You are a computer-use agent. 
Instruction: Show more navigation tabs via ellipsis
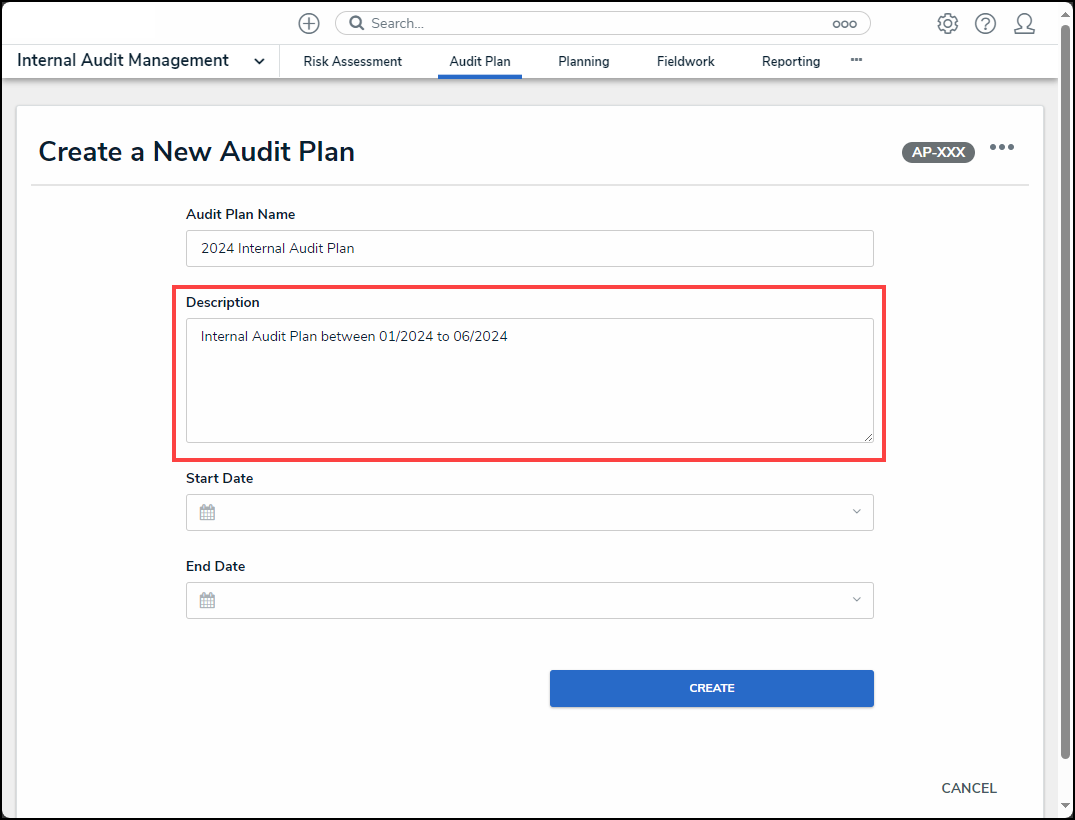856,61
